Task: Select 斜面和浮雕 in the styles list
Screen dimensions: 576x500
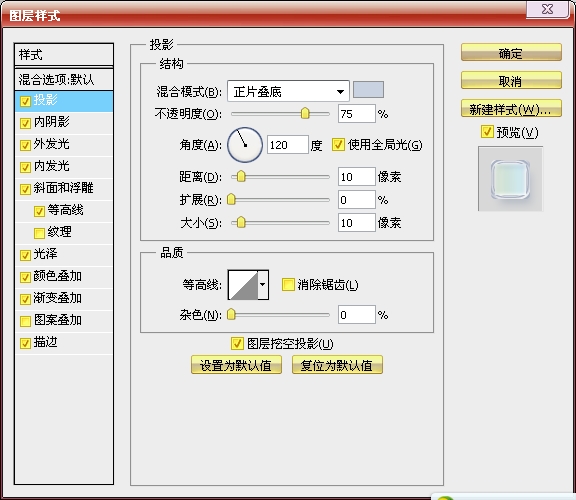Action: click(64, 188)
